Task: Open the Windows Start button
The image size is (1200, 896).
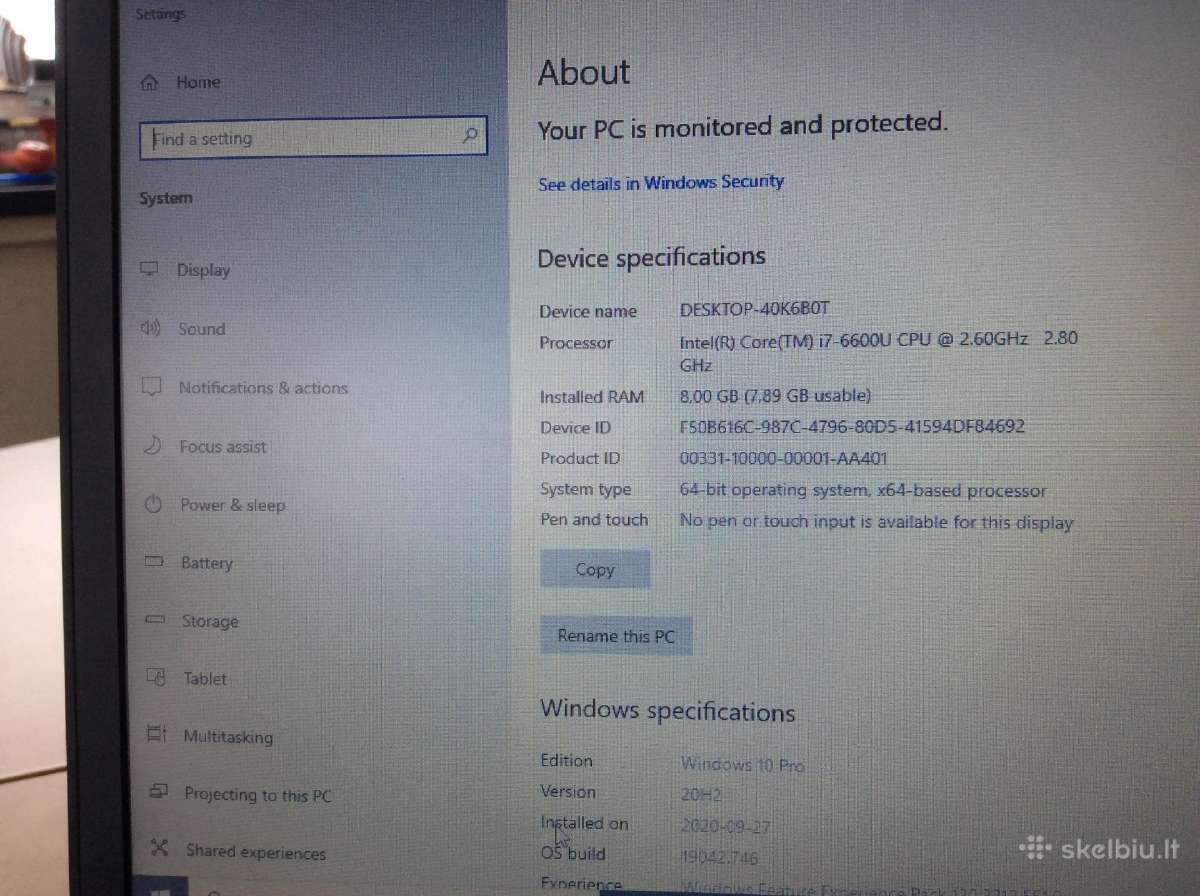Action: coord(159,888)
